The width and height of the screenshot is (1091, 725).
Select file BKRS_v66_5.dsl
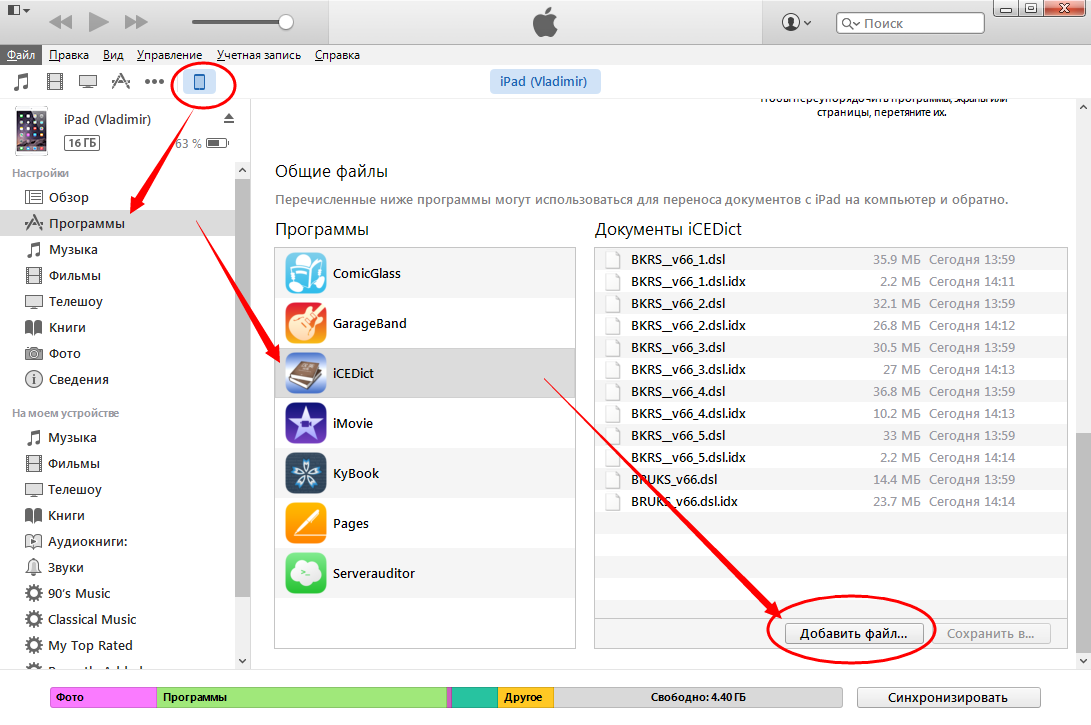[831, 436]
